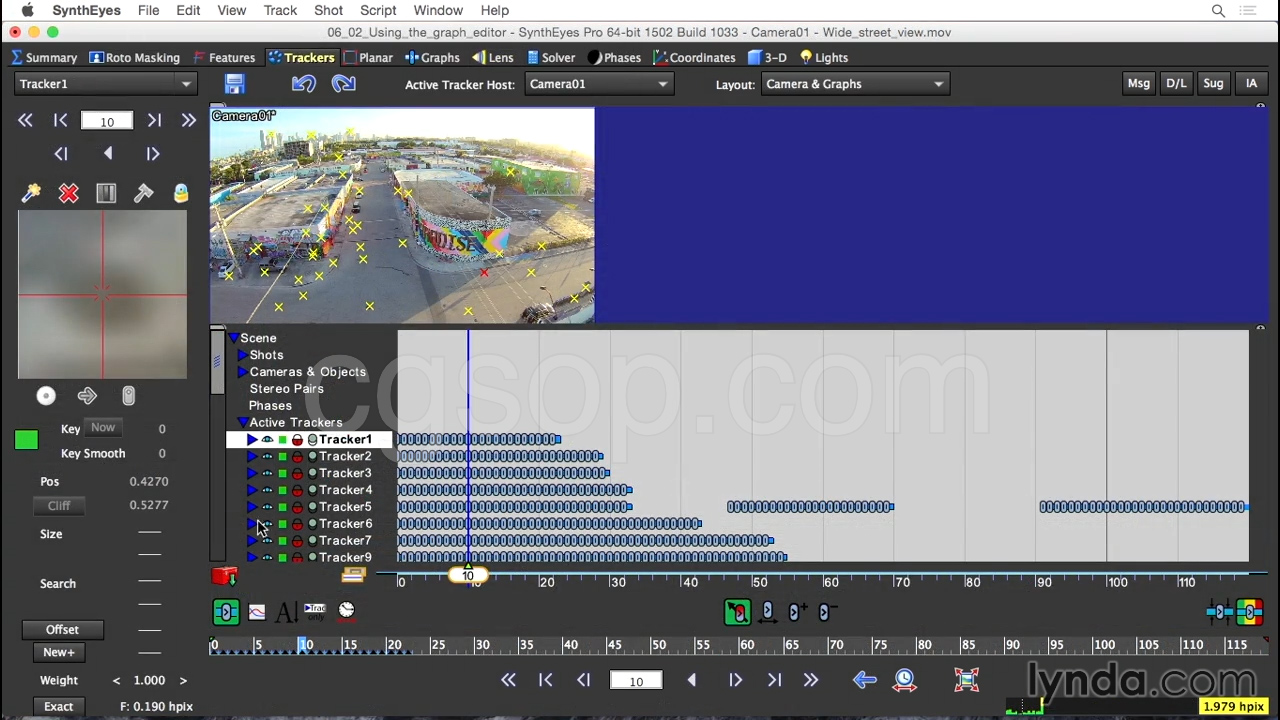Click the hammer tool icon
This screenshot has width=1280, height=720.
[143, 193]
